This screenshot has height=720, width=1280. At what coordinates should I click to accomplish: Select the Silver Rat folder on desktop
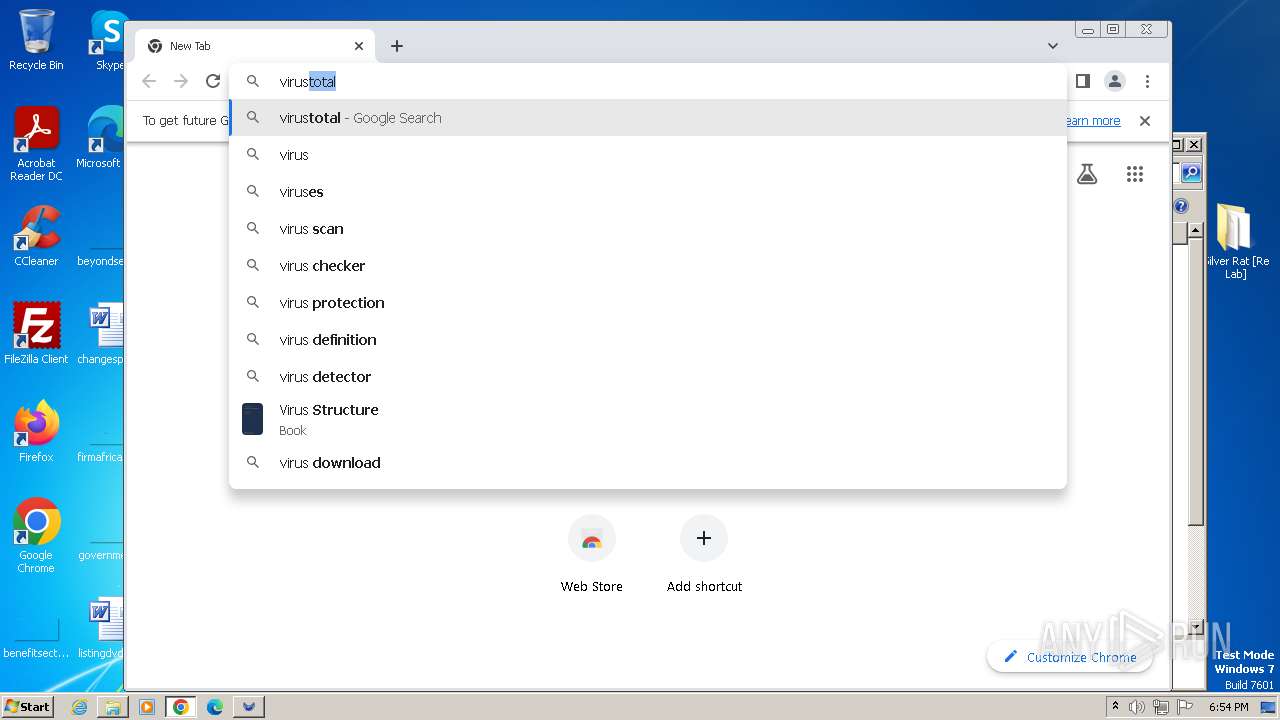[1236, 240]
